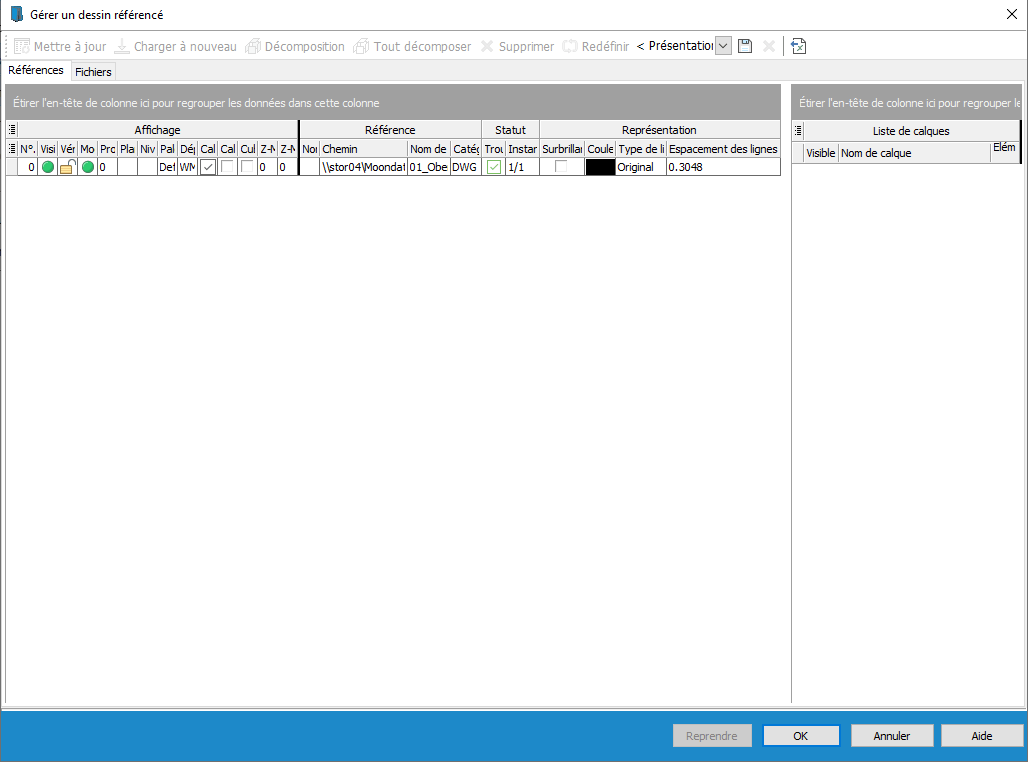Sort by the N°. column header
The height and width of the screenshot is (762, 1028).
pyautogui.click(x=28, y=149)
